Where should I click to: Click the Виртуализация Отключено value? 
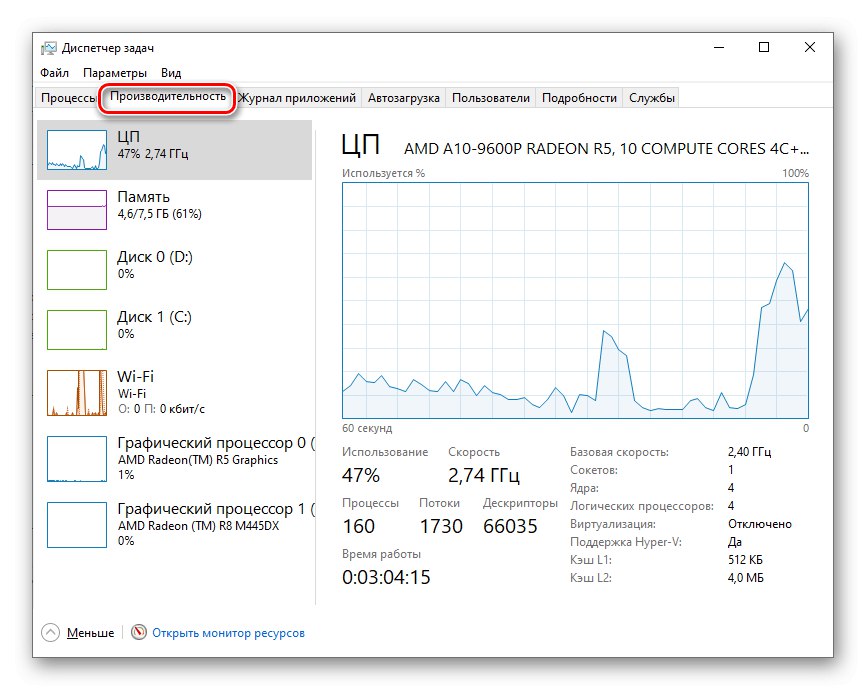tap(759, 524)
